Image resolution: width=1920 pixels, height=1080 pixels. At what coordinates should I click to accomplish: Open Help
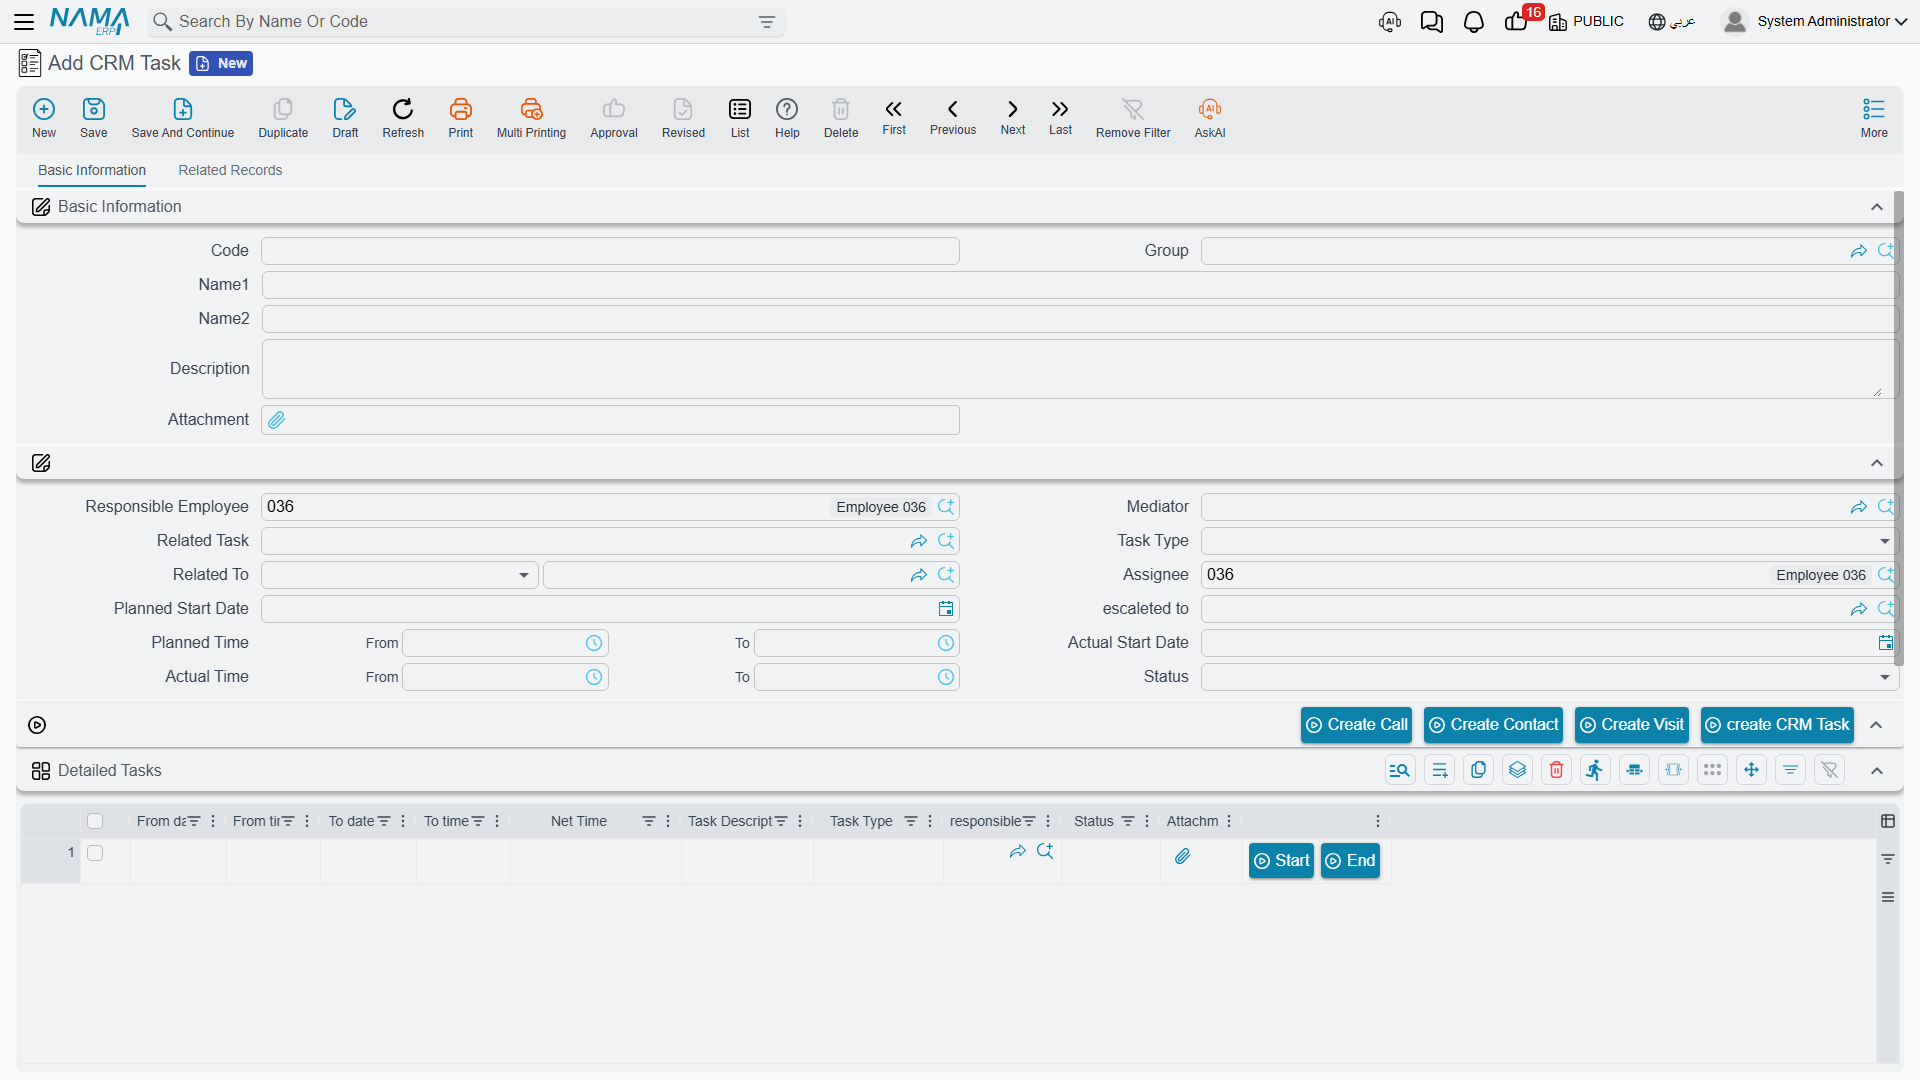coord(787,117)
